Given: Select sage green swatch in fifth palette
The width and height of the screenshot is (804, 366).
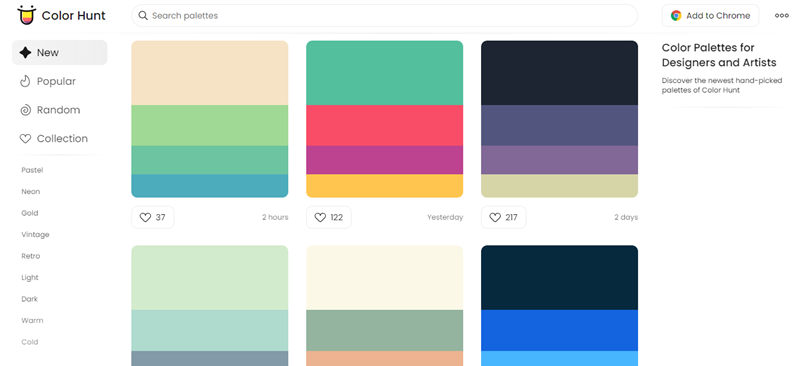Looking at the screenshot, I should (385, 330).
